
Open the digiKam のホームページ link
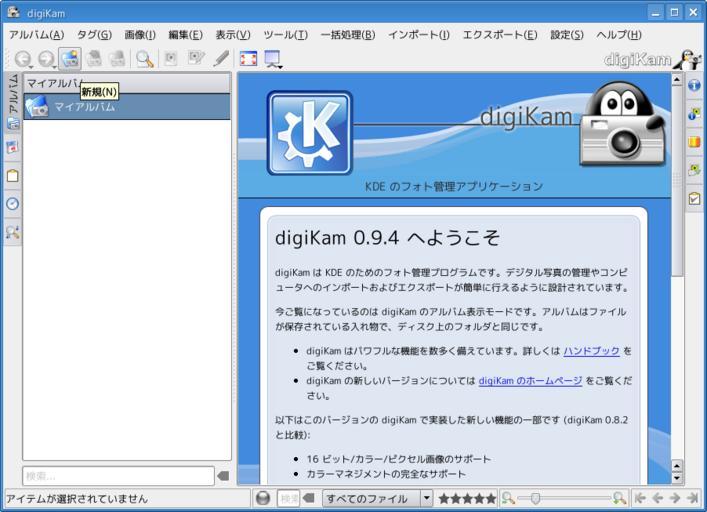coord(529,381)
